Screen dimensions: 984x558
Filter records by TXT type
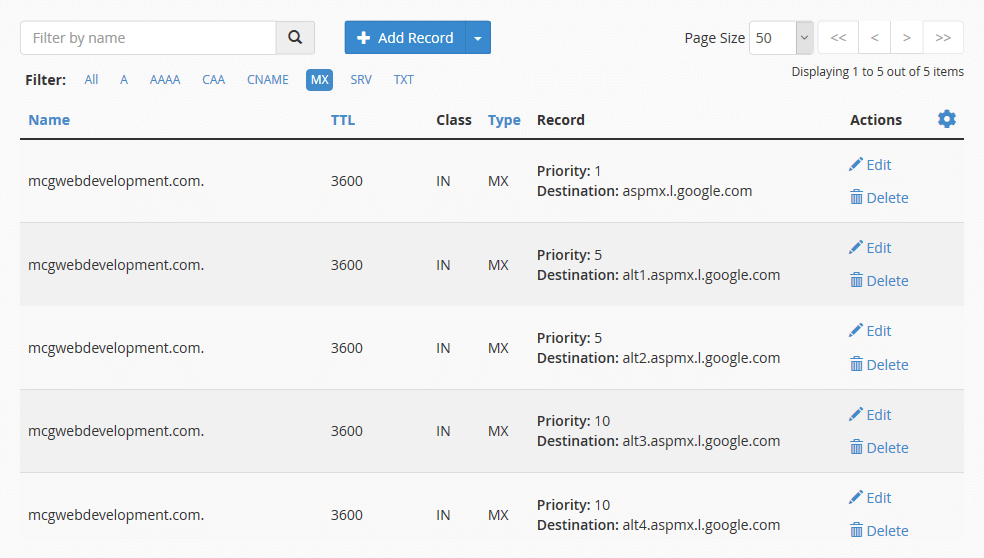(x=403, y=80)
